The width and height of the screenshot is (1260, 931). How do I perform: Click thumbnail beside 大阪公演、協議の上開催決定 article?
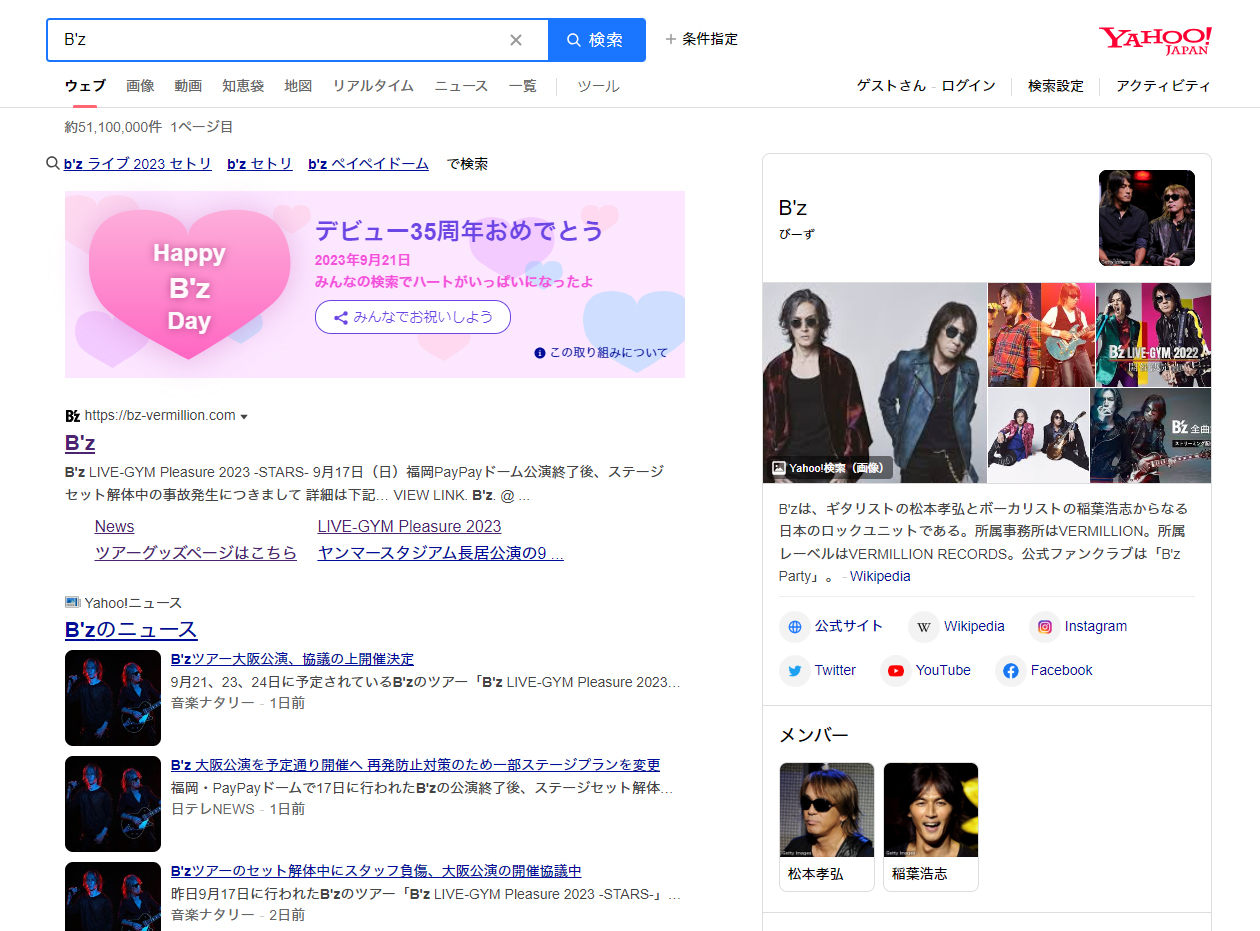(x=113, y=698)
